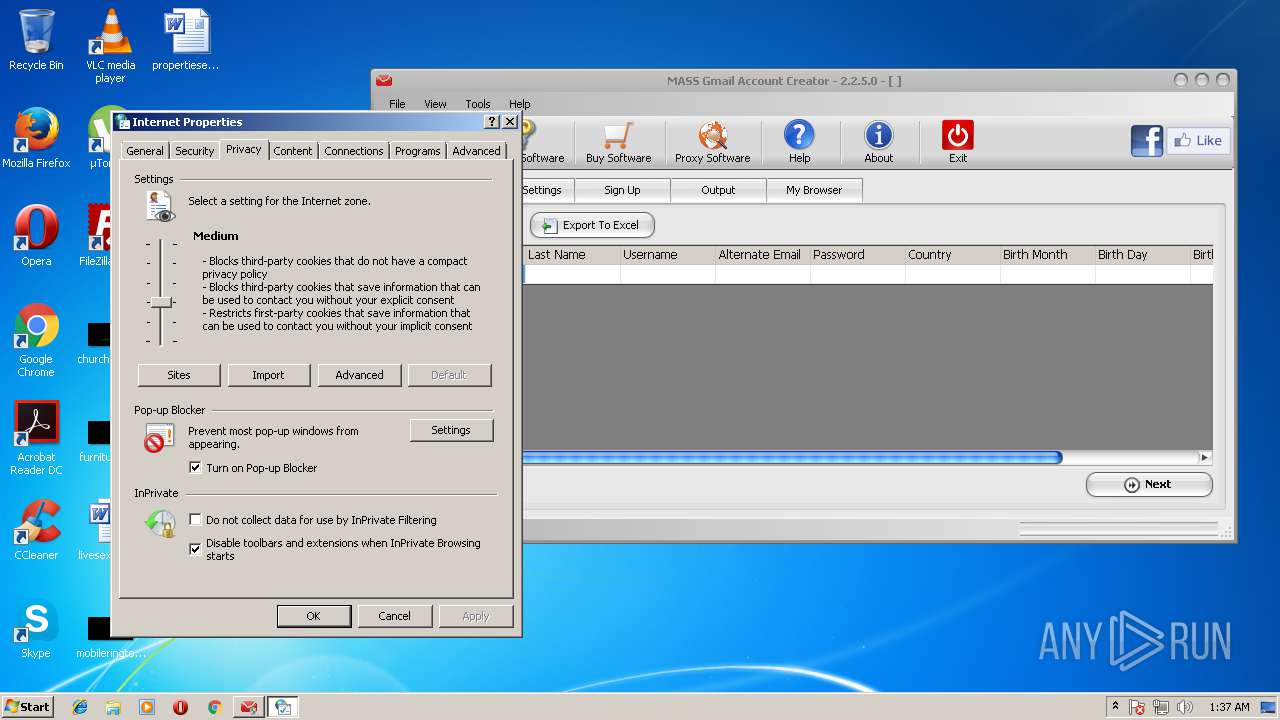The image size is (1280, 720).
Task: Open Windows Media Player taskbar icon
Action: click(x=147, y=707)
